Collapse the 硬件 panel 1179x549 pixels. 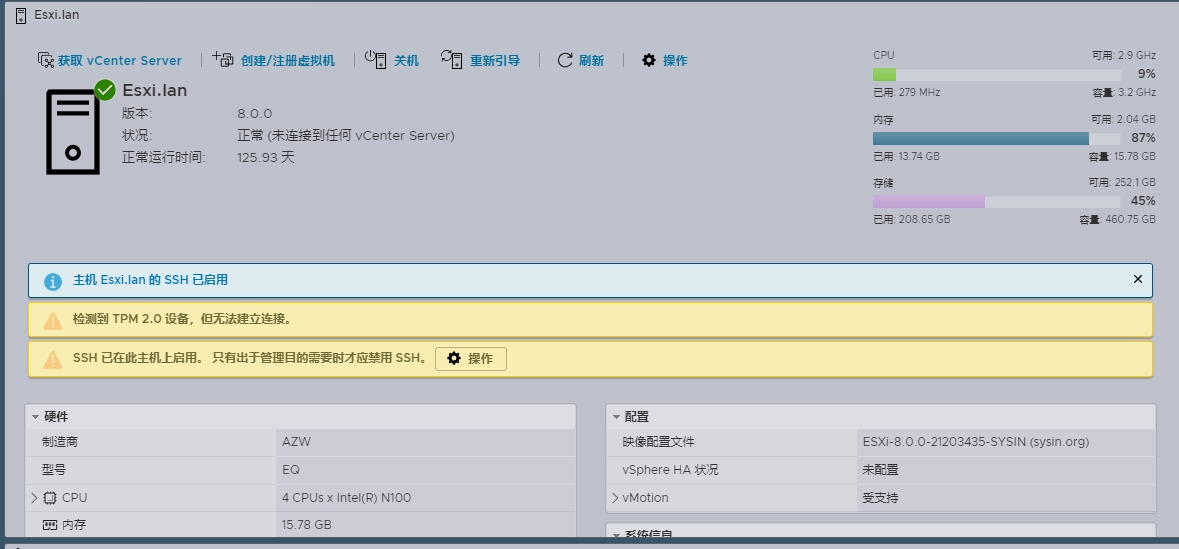tap(35, 417)
